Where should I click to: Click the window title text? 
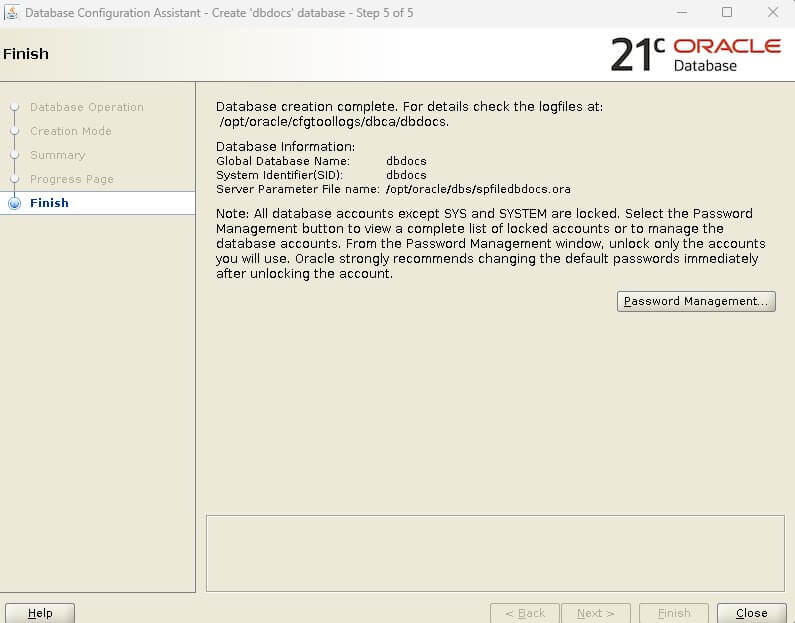point(219,13)
